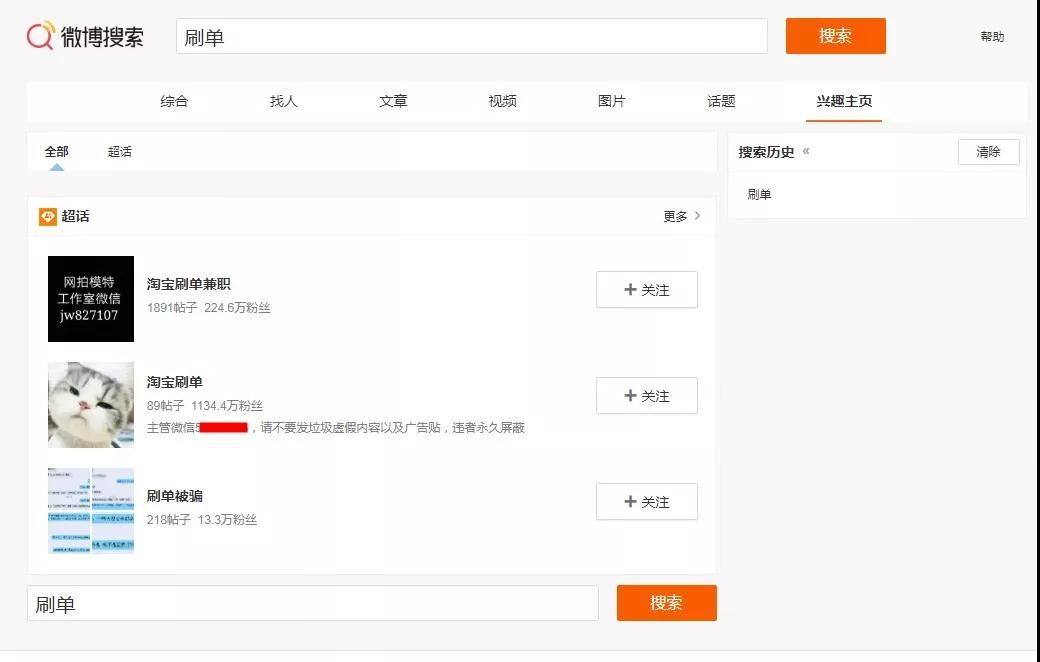Select the 话题 tab
This screenshot has width=1040, height=662.
721,101
